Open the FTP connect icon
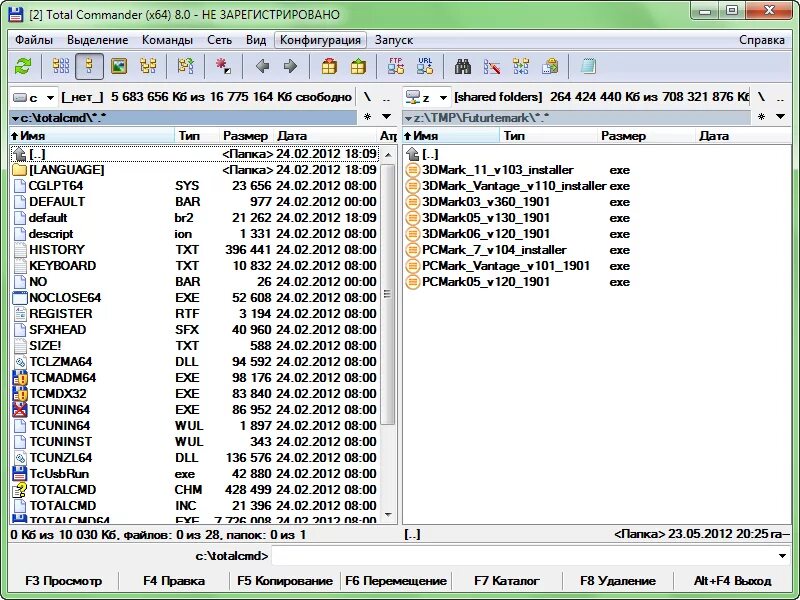This screenshot has width=800, height=600. (x=396, y=66)
